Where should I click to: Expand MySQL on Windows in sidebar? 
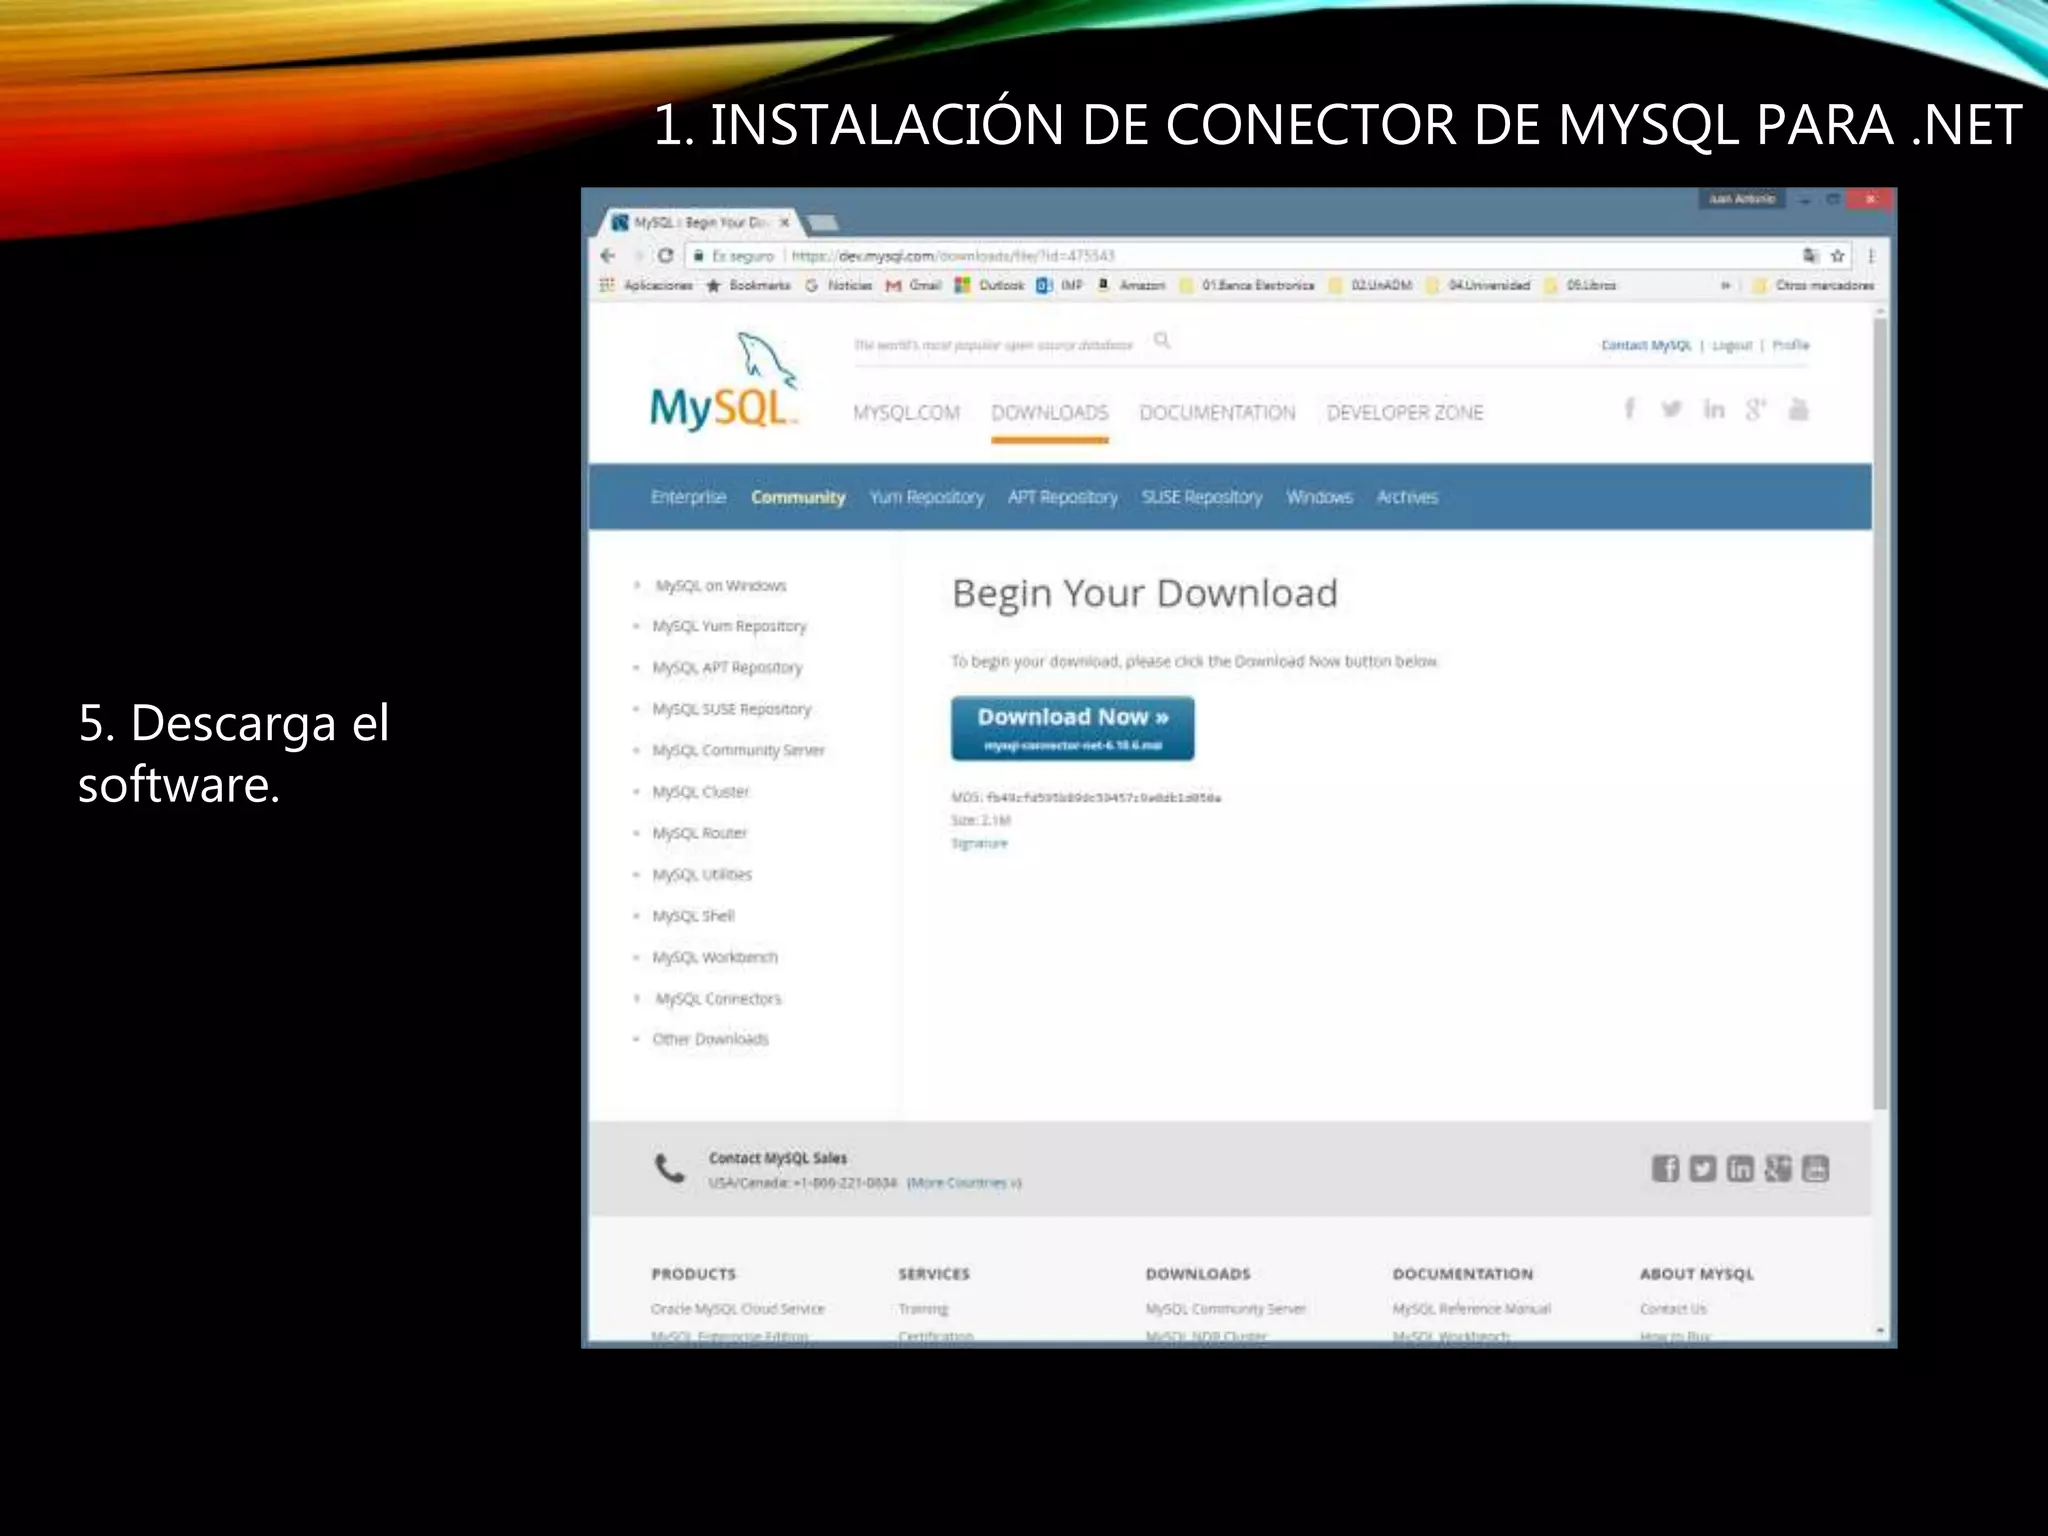pyautogui.click(x=720, y=586)
